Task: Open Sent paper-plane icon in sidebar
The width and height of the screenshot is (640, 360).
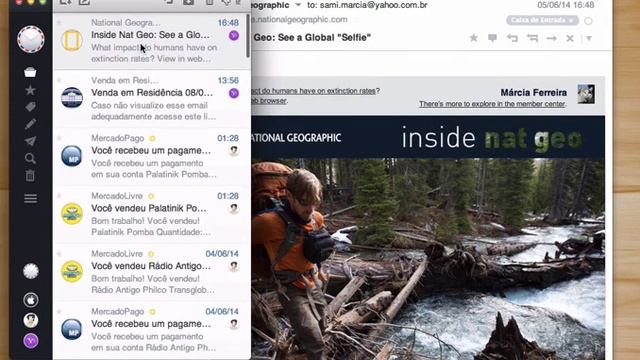Action: [x=30, y=141]
